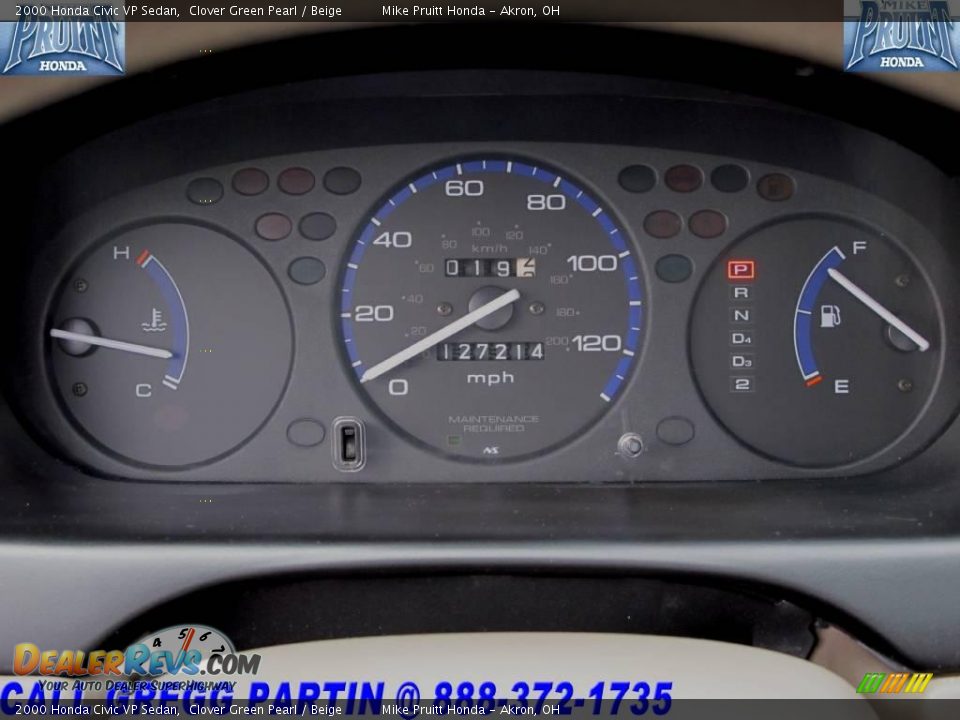
Task: Click "2000 Honda Civic VP Sedan" in header caption
Action: coord(97,10)
